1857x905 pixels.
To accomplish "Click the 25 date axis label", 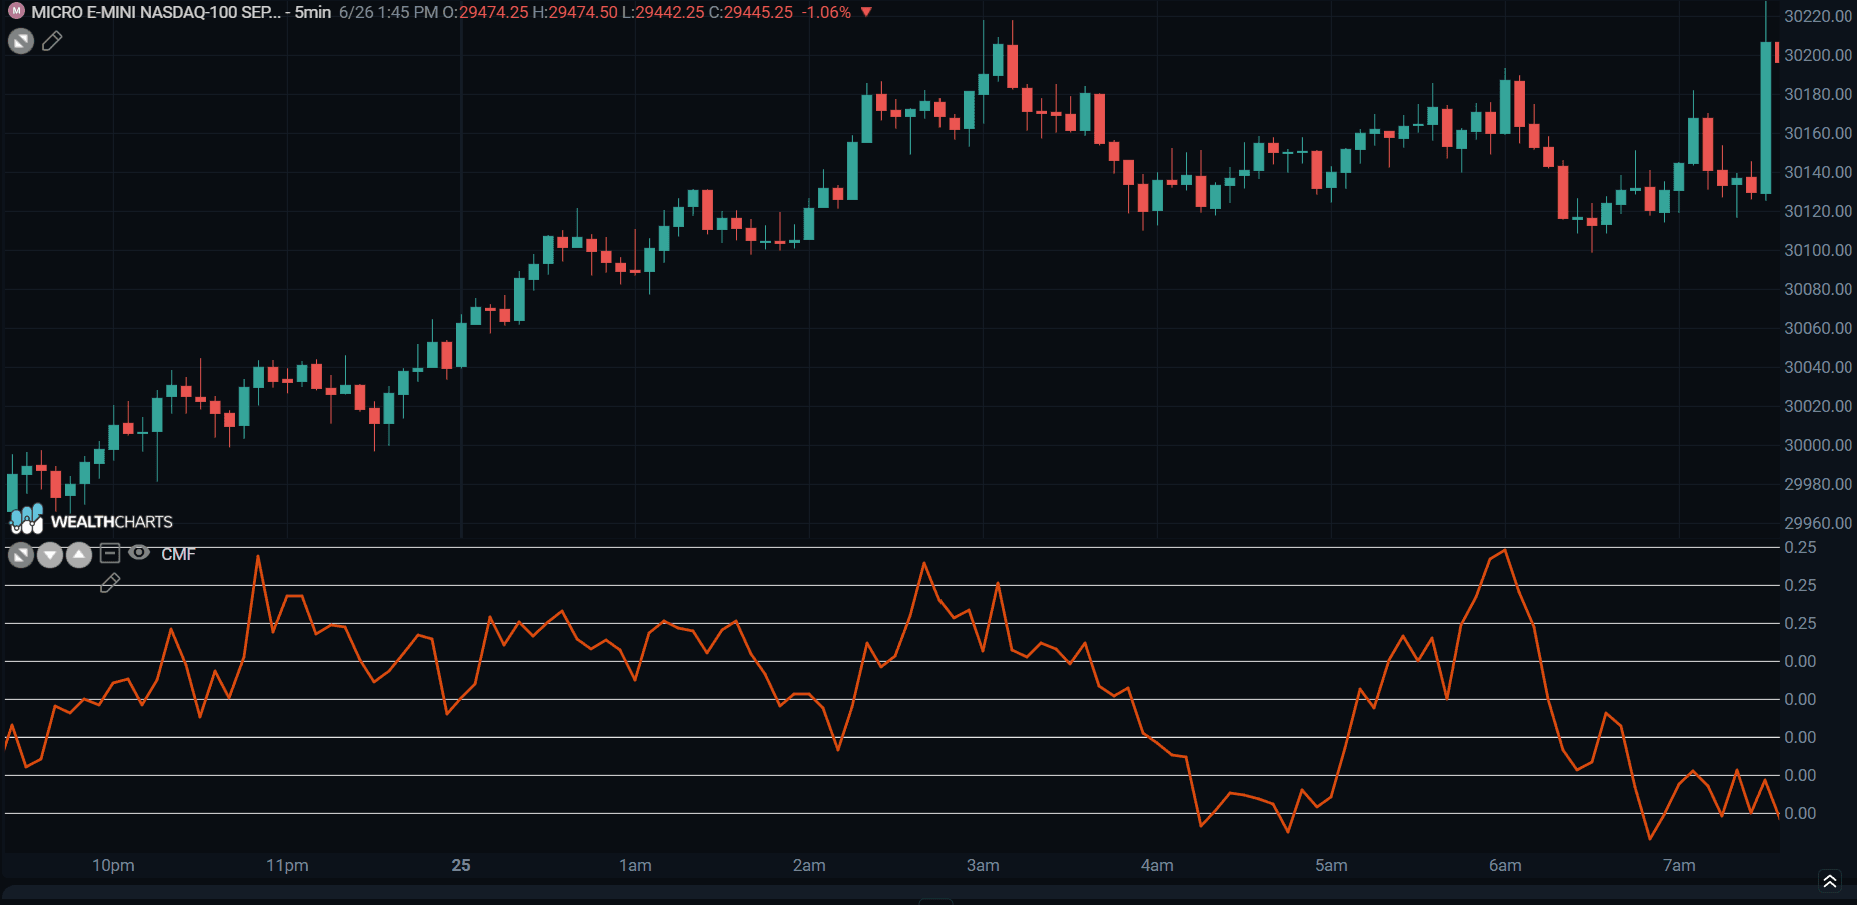I will click(x=461, y=865).
